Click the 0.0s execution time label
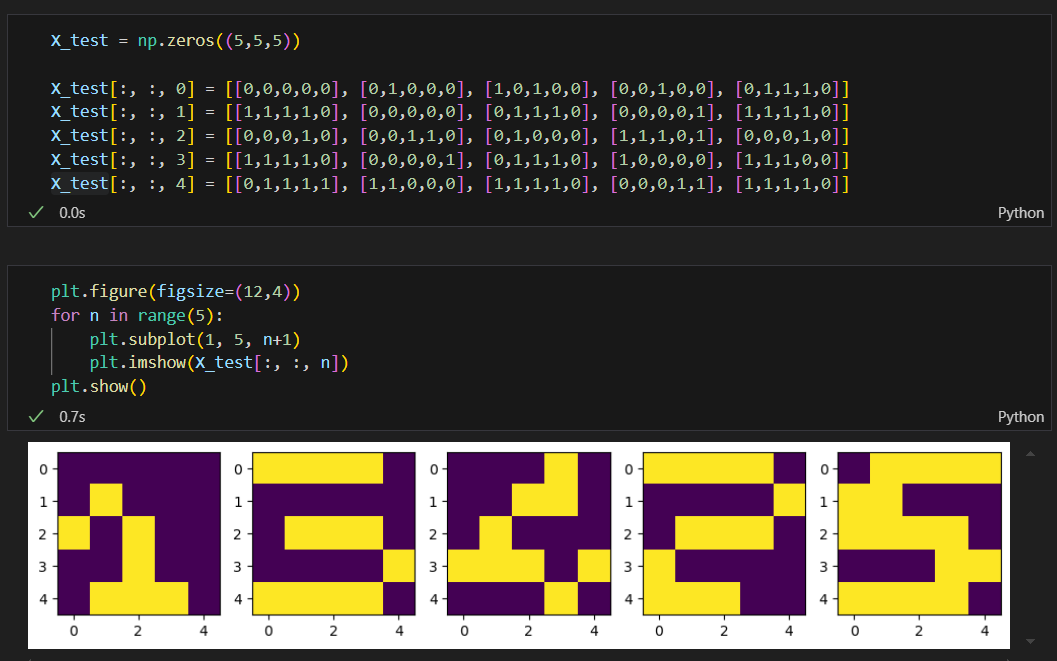The image size is (1057, 661). 72,213
